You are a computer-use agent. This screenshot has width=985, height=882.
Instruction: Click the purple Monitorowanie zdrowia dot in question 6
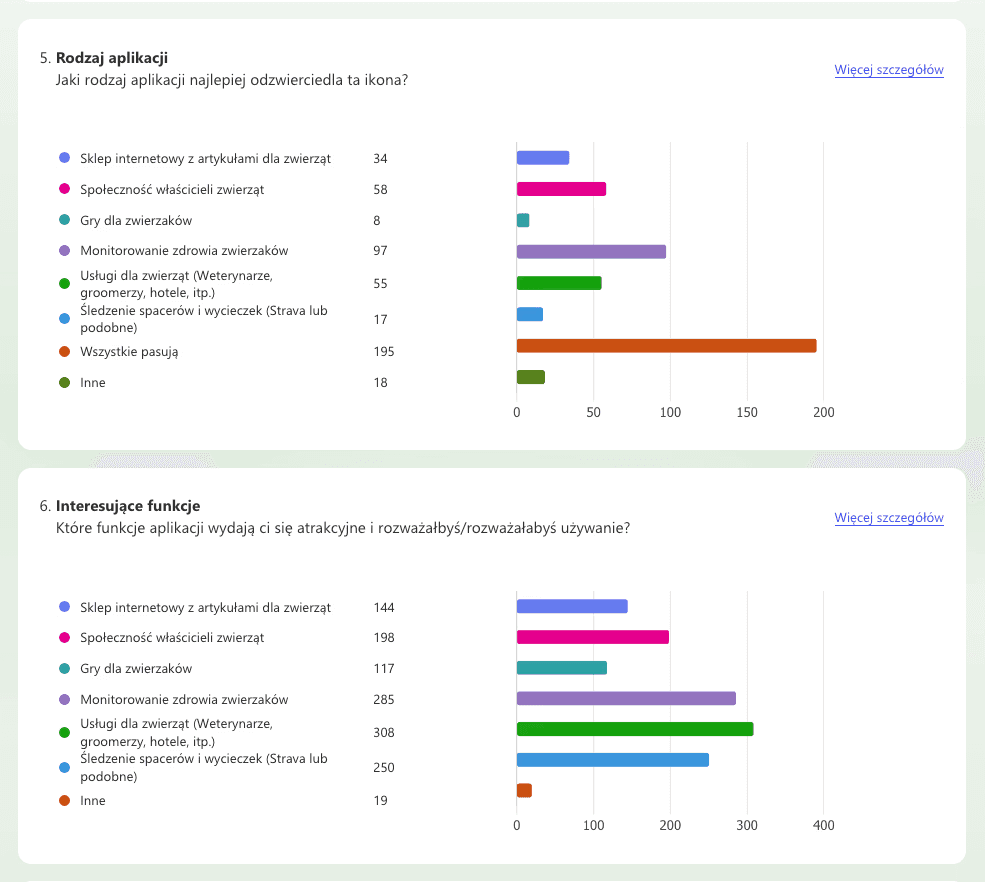click(64, 699)
